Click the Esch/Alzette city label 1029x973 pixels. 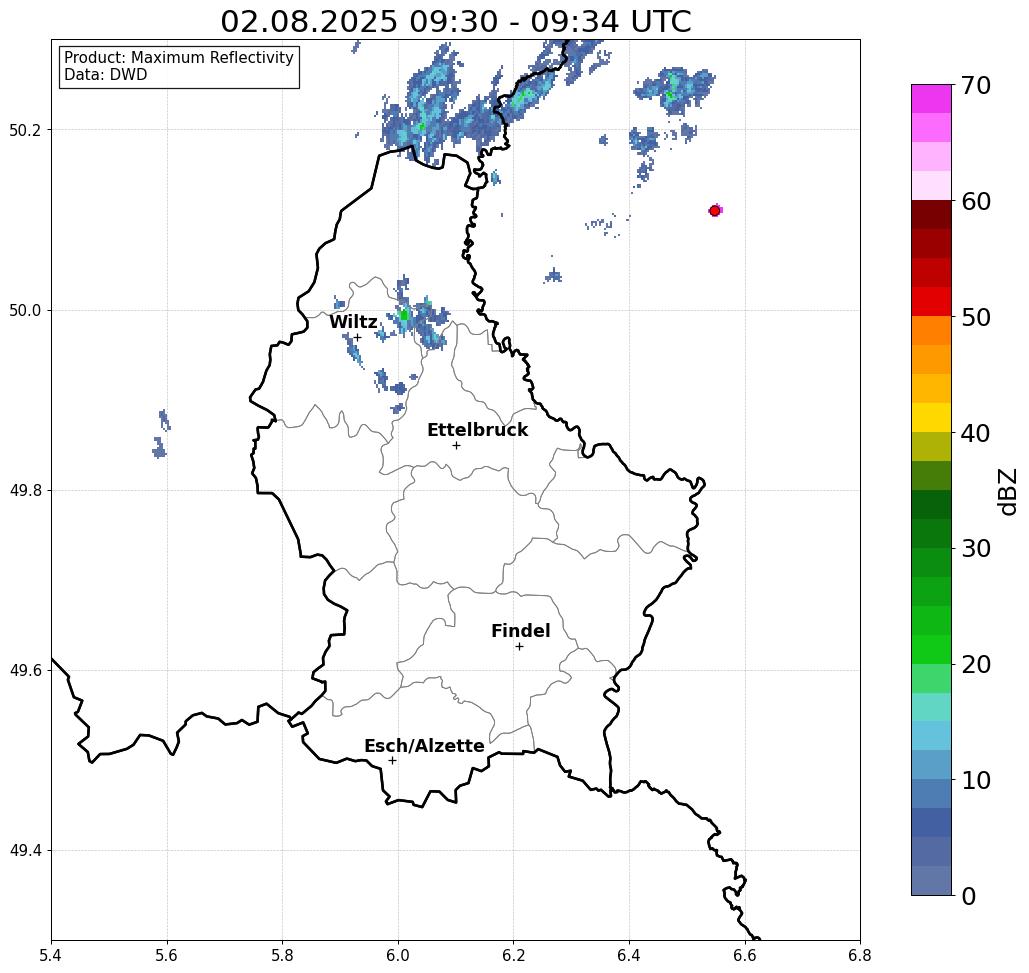coord(424,746)
